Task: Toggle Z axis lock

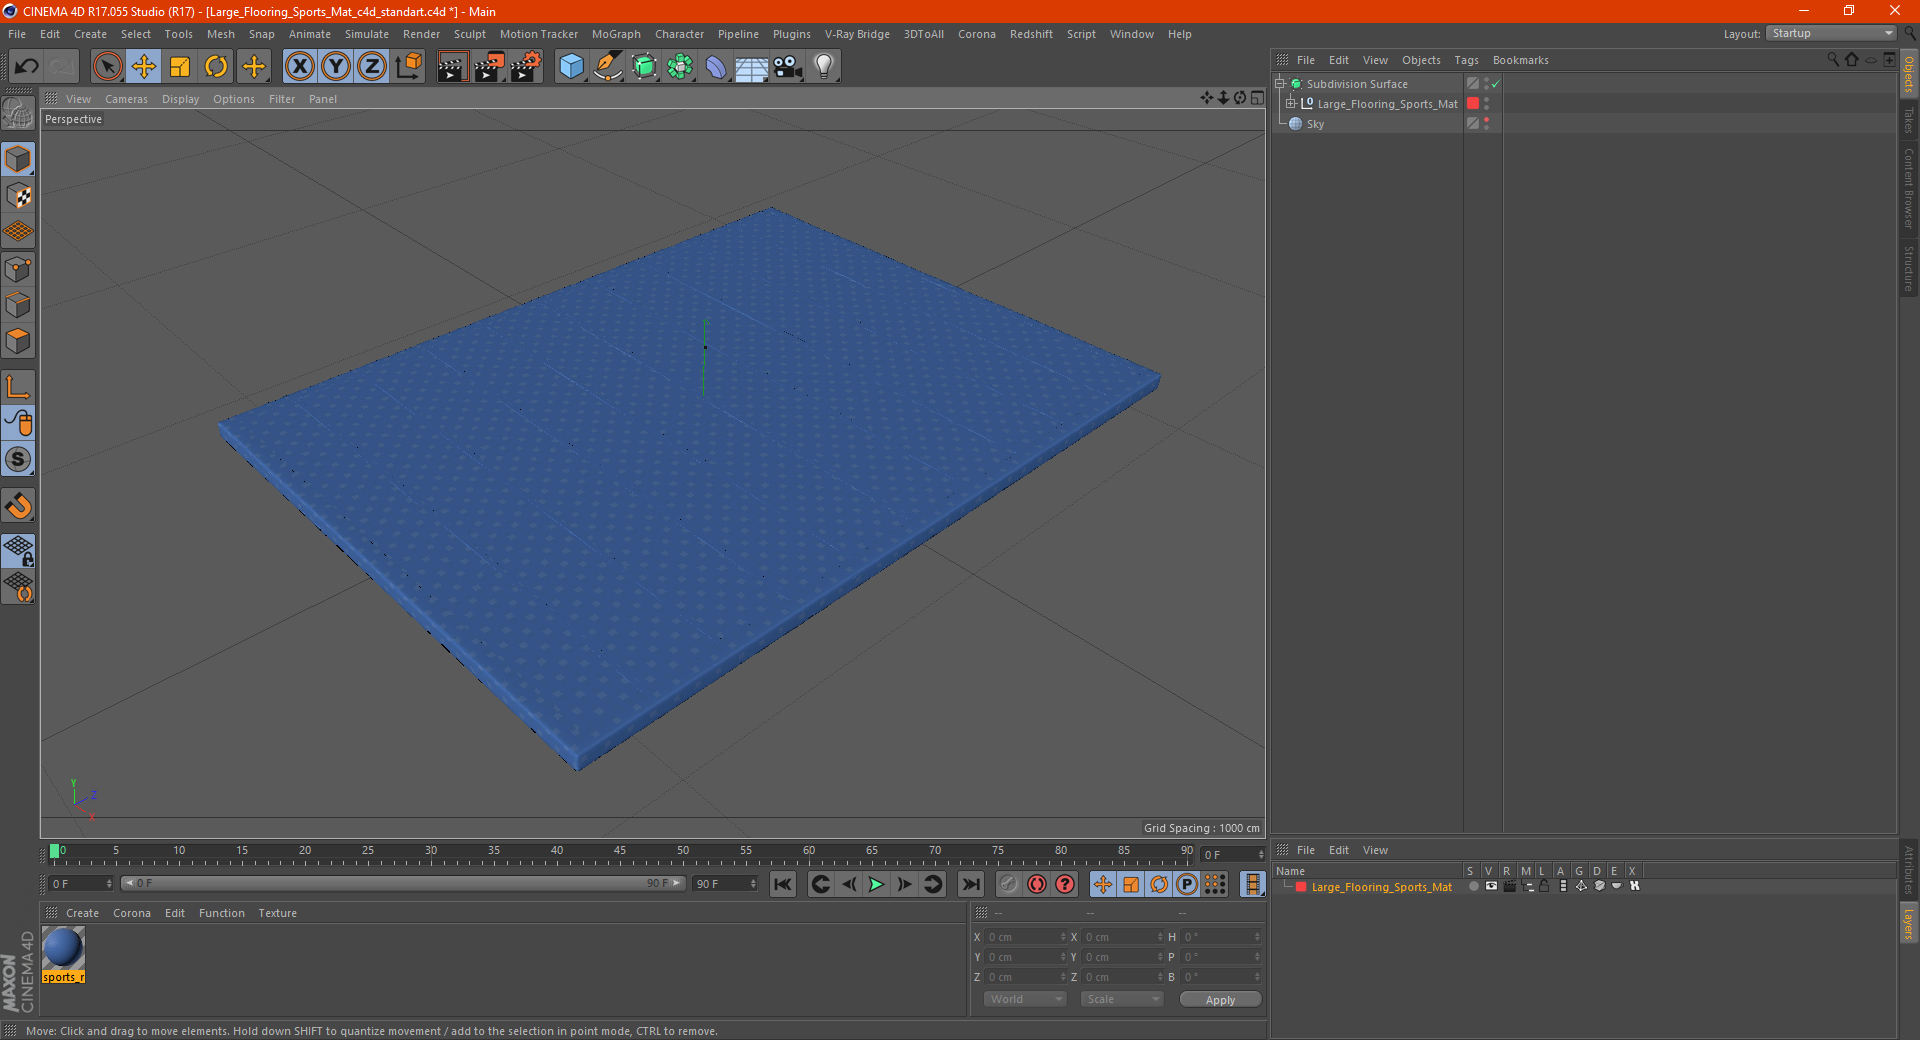Action: click(372, 67)
